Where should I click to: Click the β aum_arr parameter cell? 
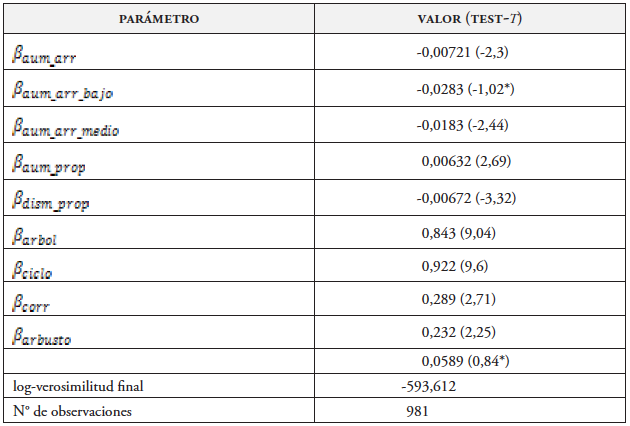click(x=45, y=56)
